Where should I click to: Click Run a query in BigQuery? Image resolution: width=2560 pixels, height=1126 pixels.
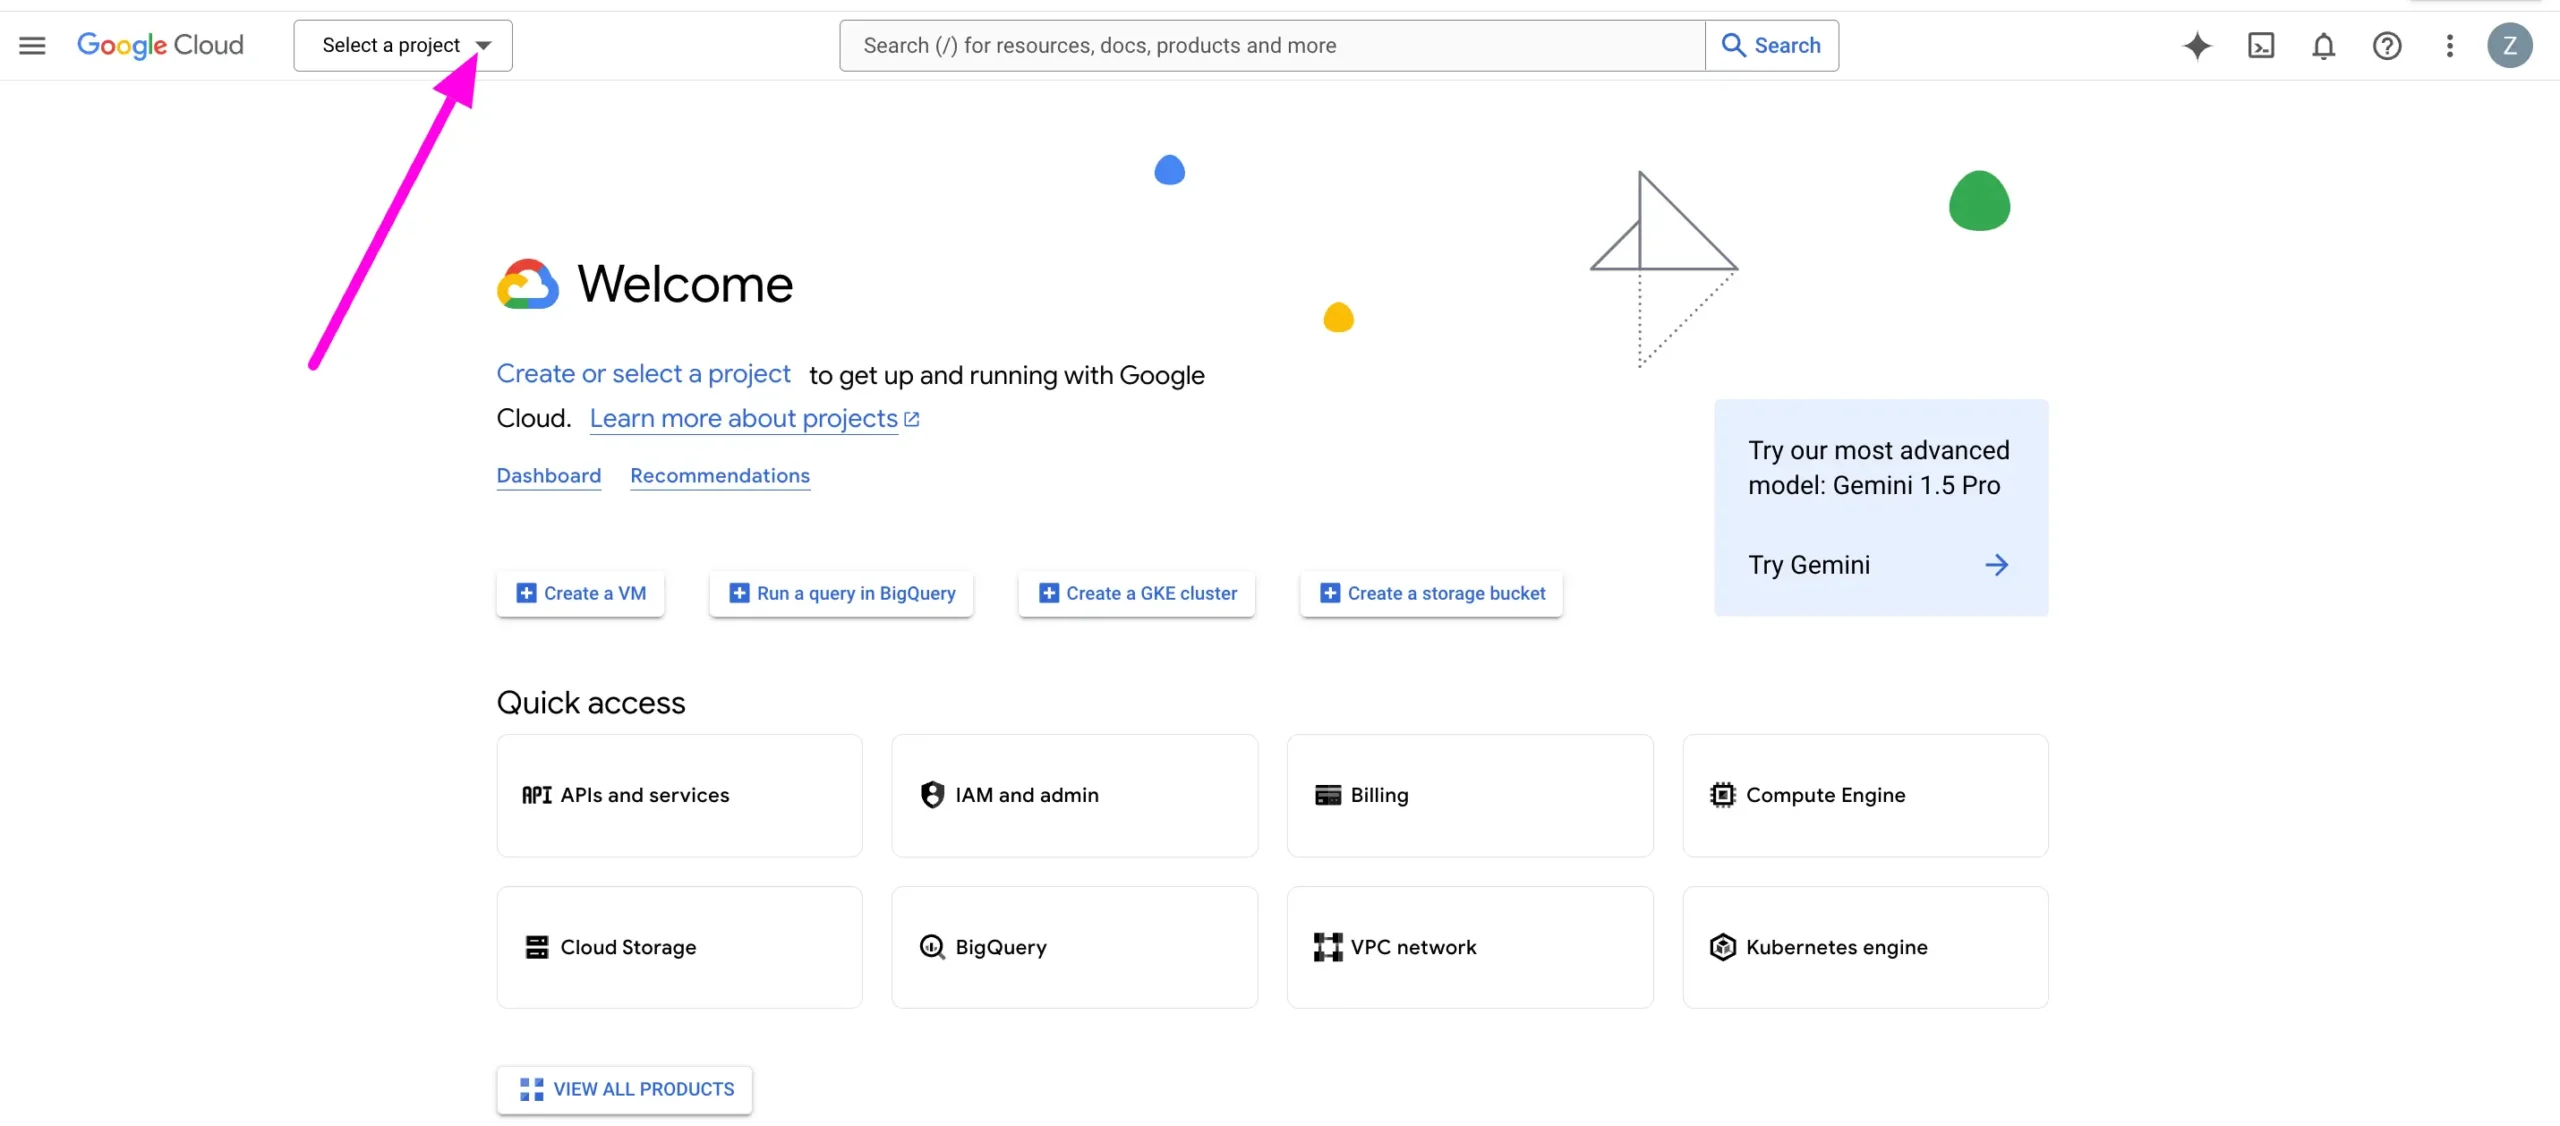point(841,591)
